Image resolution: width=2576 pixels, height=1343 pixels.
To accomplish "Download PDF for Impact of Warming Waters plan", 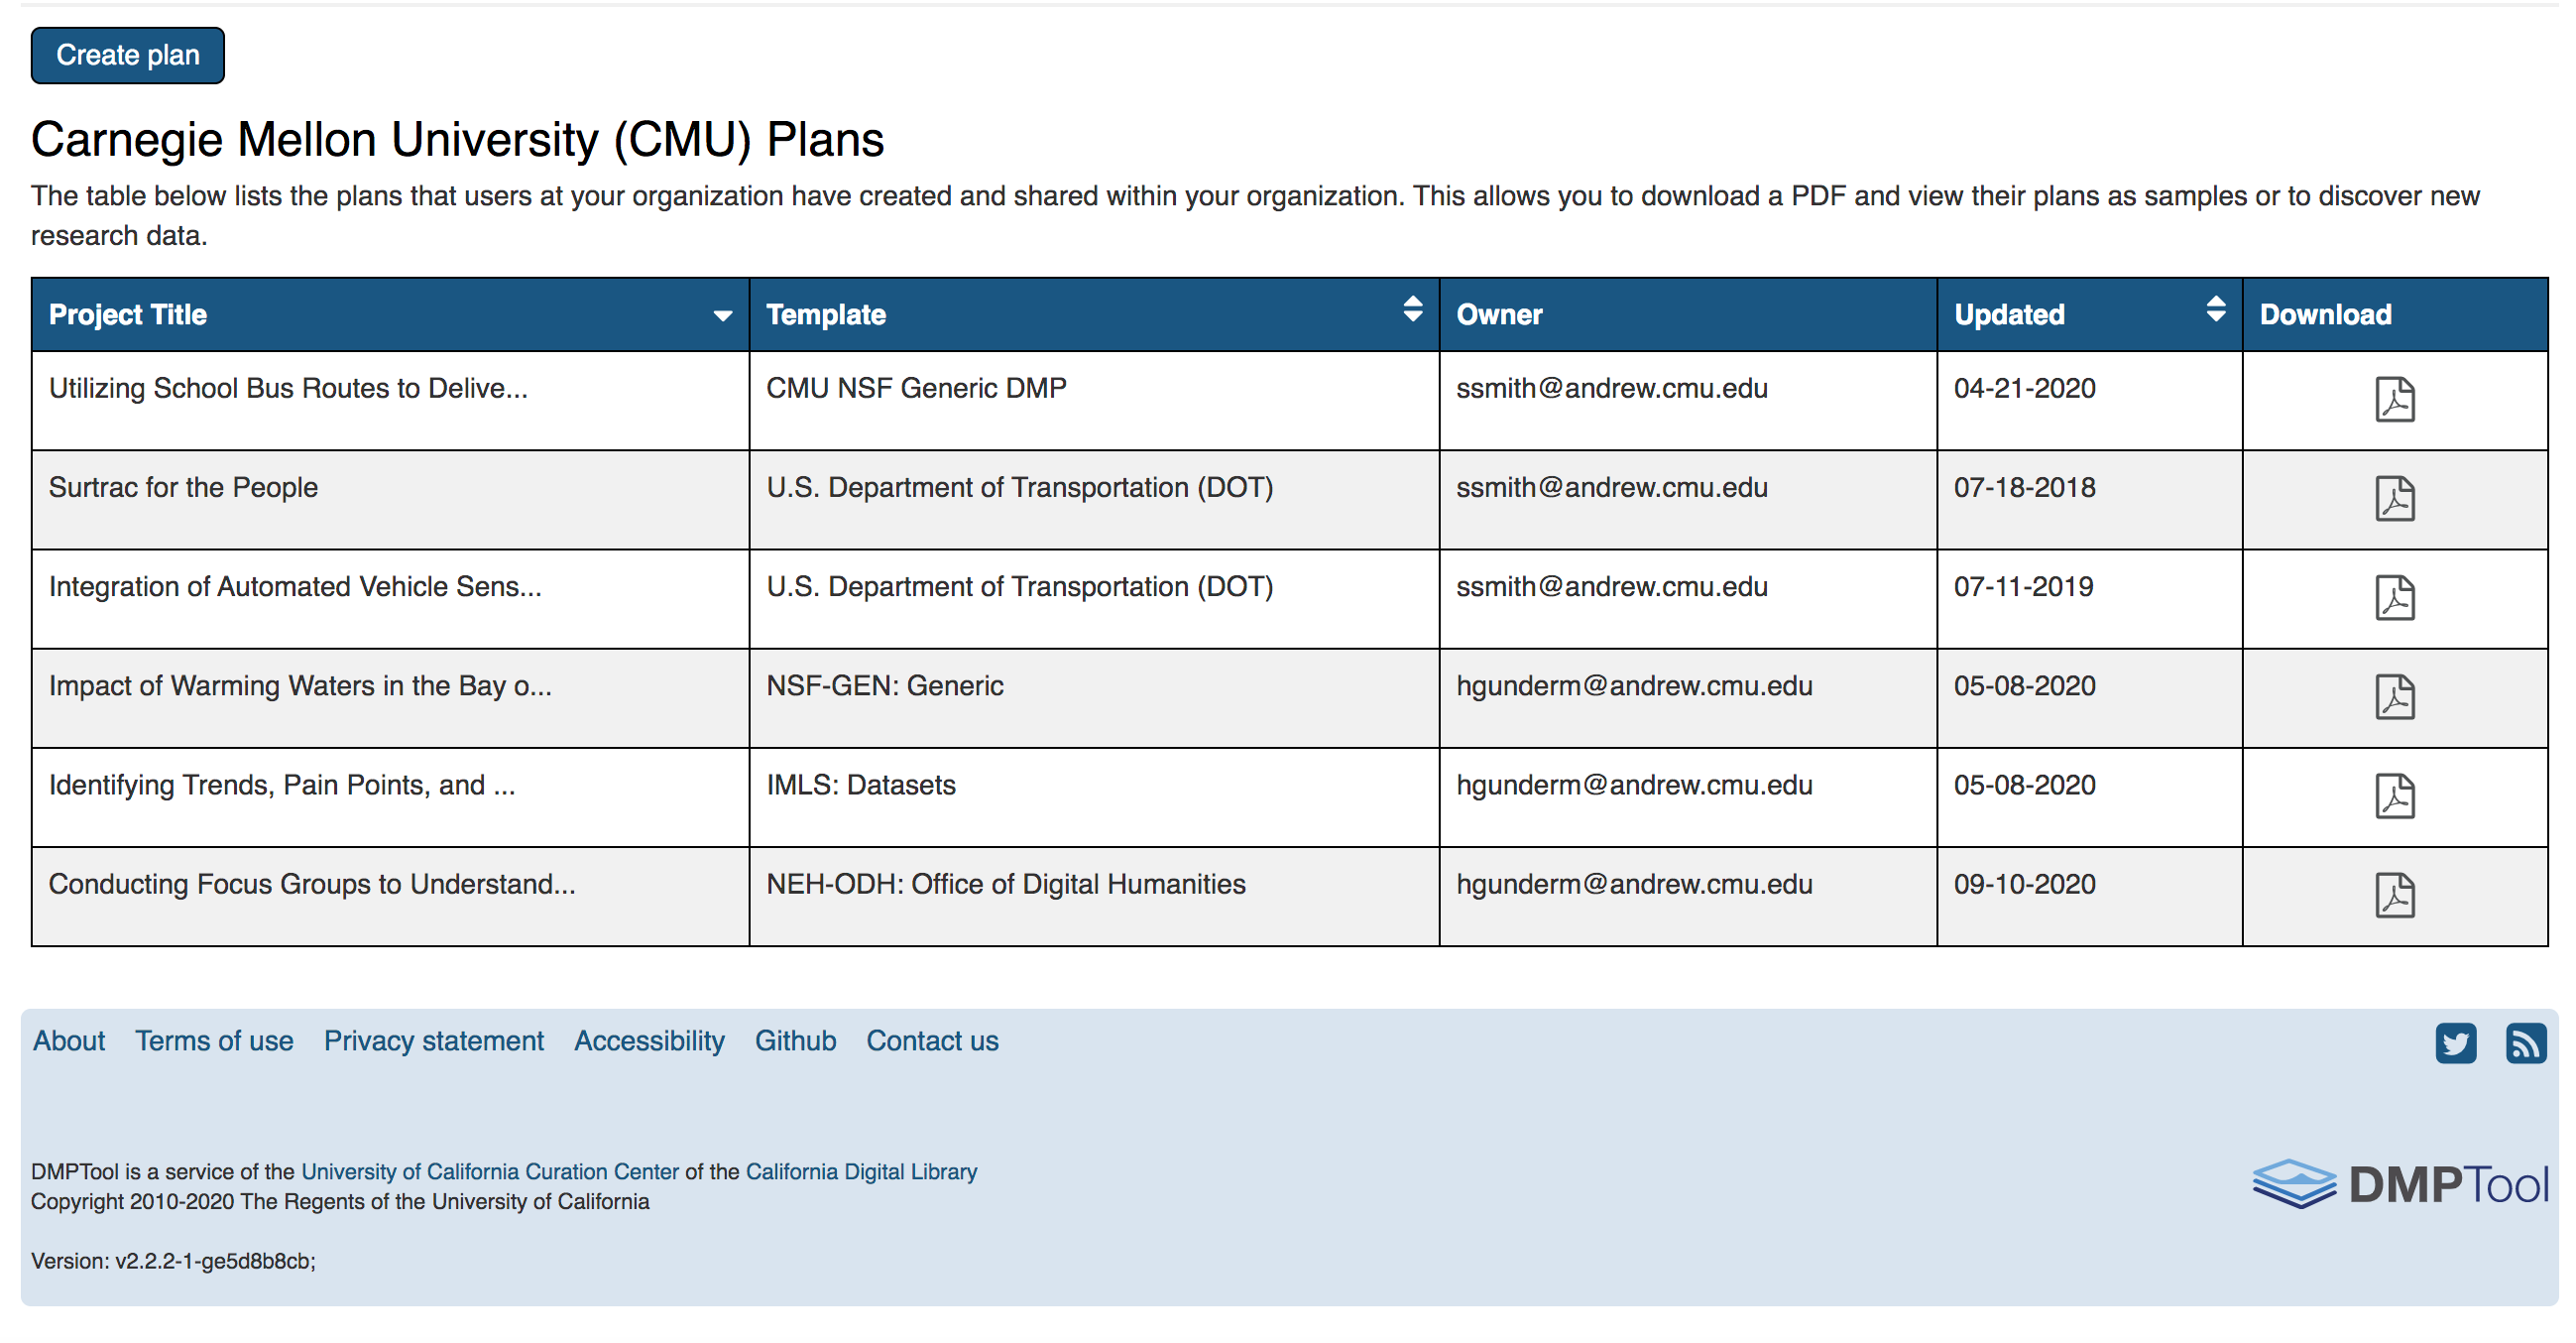I will pyautogui.click(x=2394, y=696).
